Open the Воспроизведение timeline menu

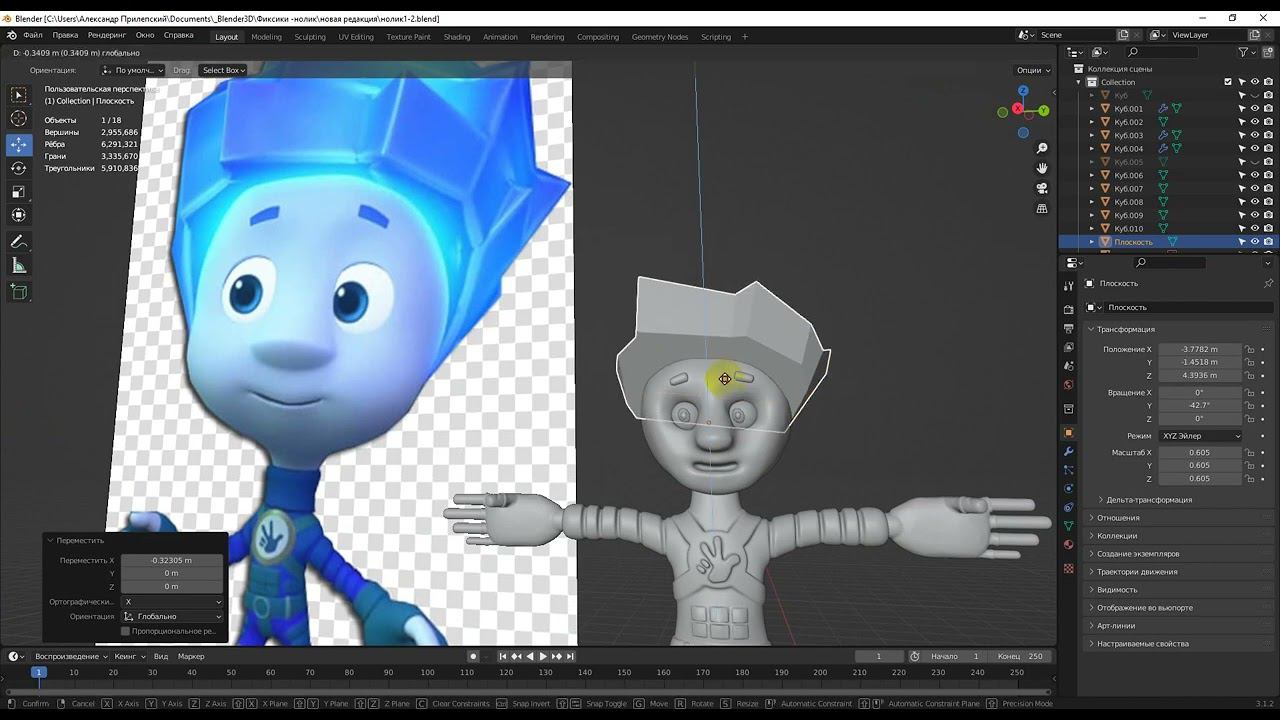click(71, 657)
